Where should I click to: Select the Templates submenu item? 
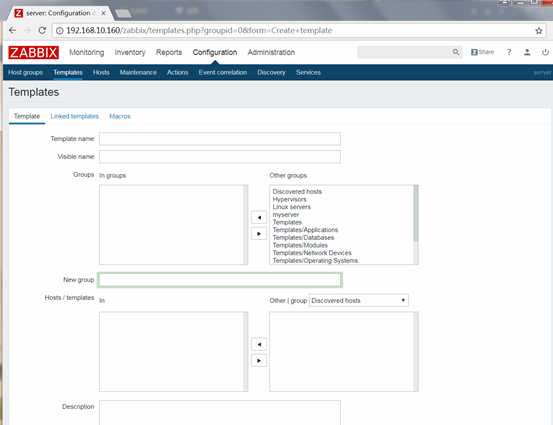point(68,72)
